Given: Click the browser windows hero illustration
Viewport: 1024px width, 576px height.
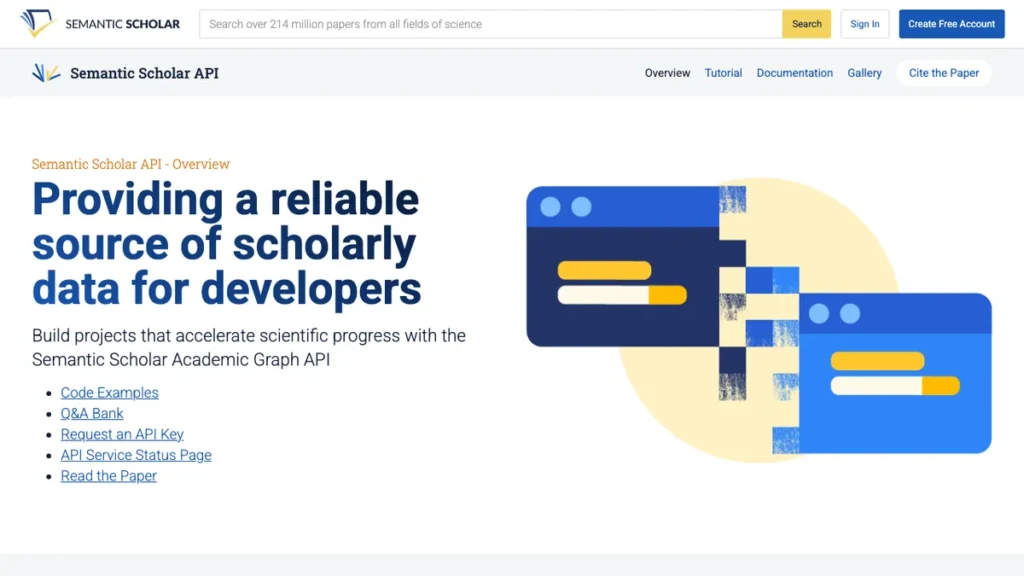Looking at the screenshot, I should (759, 320).
